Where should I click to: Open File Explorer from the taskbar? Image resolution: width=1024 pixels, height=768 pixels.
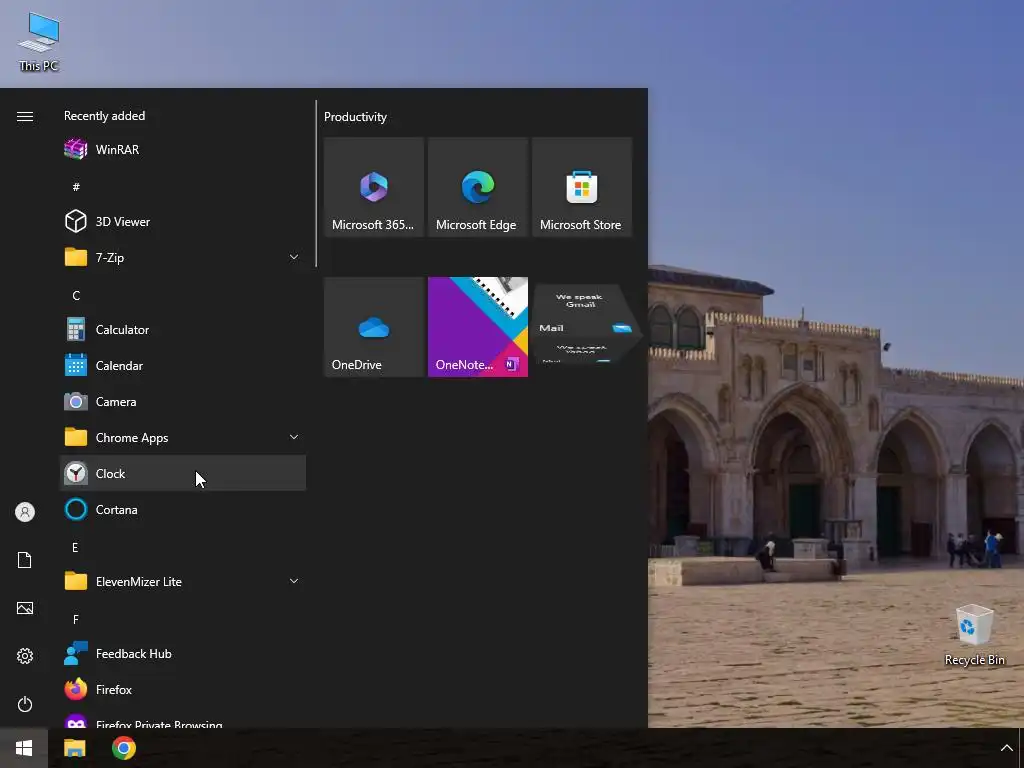(x=74, y=748)
